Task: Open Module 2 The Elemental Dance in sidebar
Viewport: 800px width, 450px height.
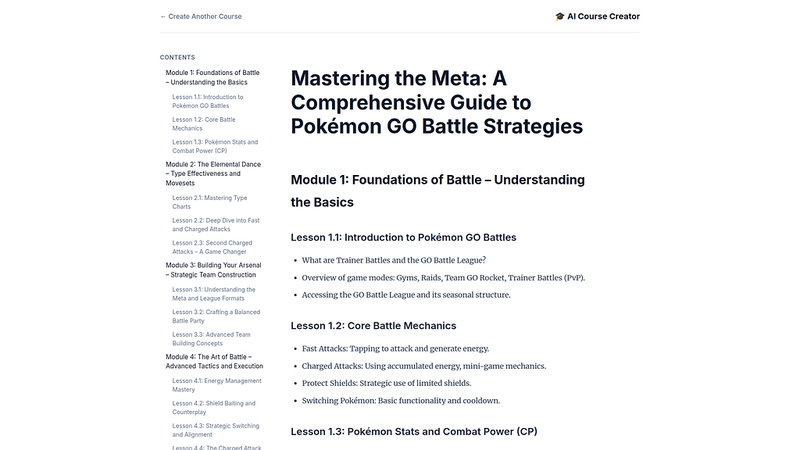Action: (212, 174)
